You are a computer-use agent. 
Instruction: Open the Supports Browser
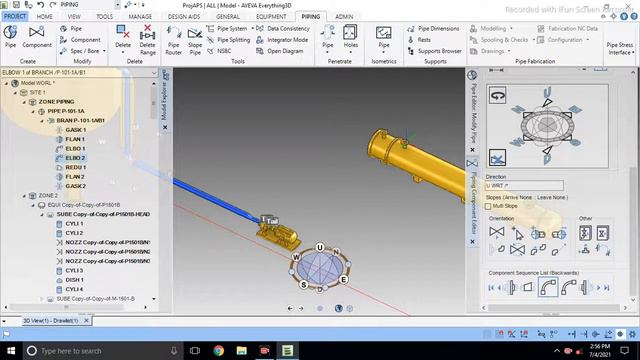pyautogui.click(x=435, y=51)
